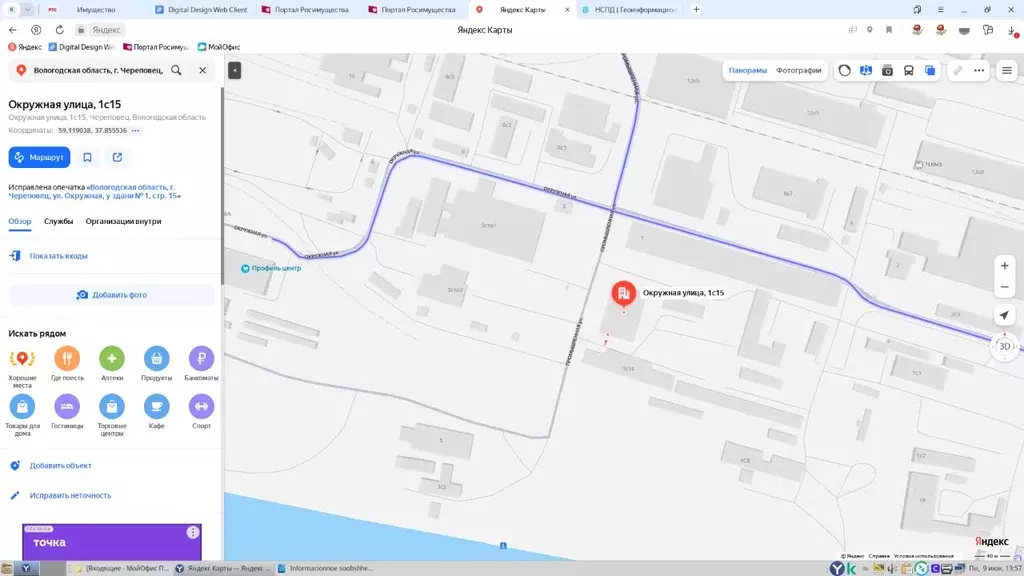Click Показать входы link

58,256
